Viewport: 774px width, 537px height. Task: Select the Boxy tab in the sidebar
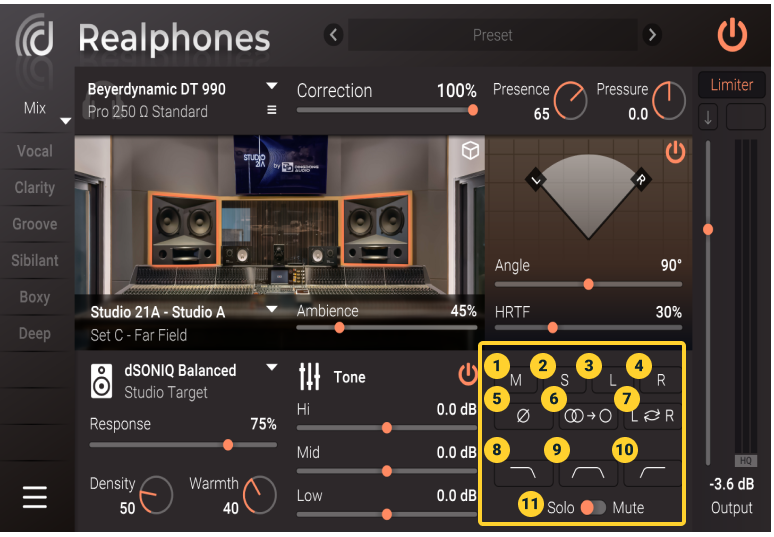click(35, 297)
